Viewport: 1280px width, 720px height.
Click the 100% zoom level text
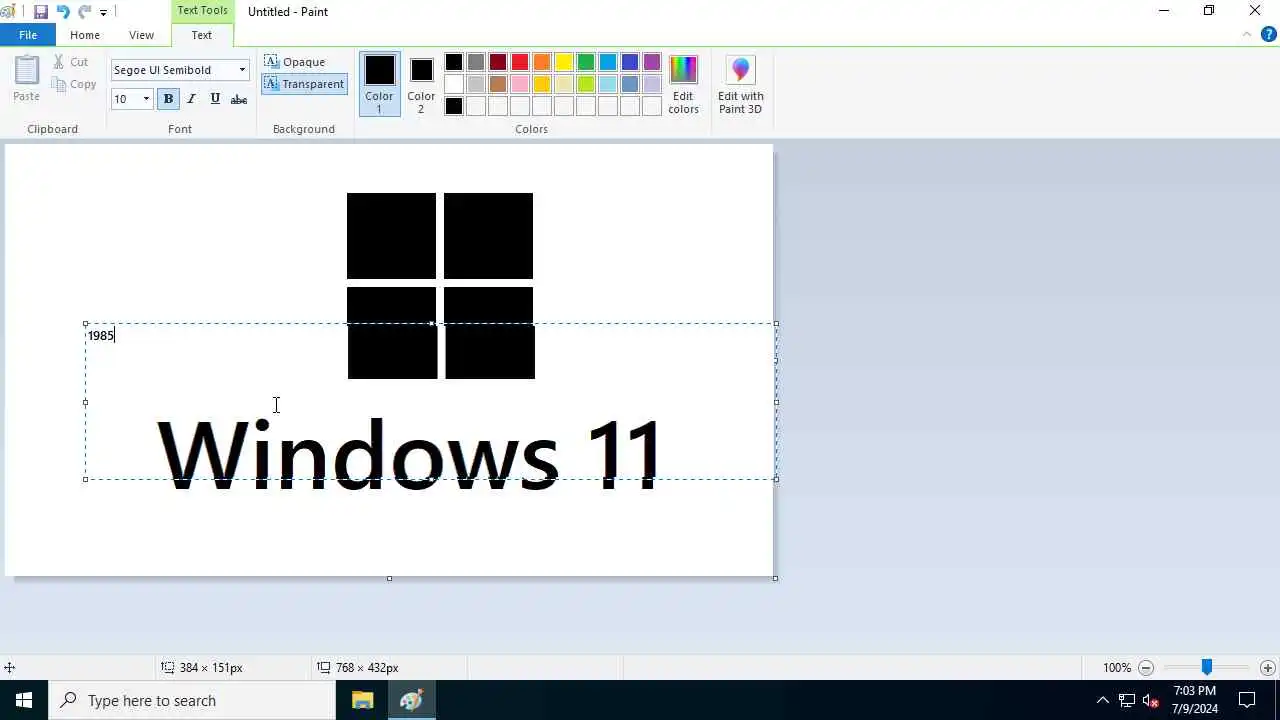[x=1117, y=668]
